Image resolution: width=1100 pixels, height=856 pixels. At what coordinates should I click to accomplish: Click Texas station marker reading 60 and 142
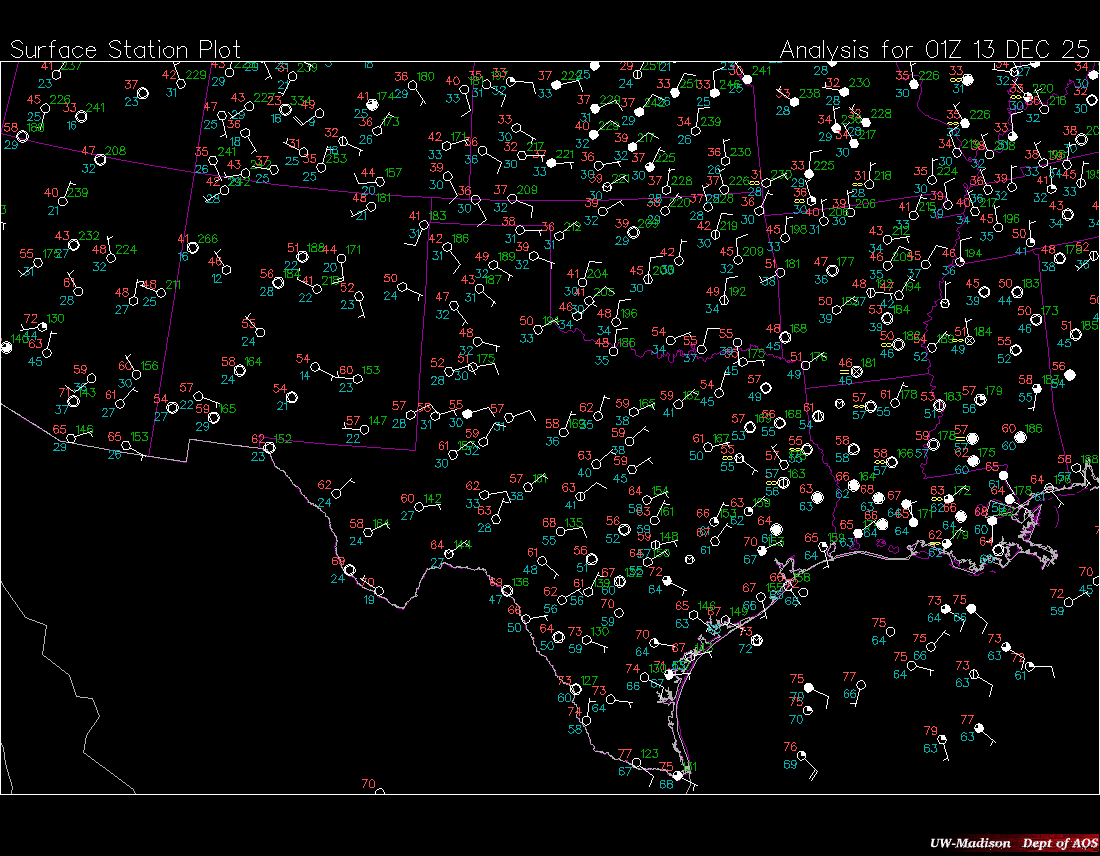420,507
